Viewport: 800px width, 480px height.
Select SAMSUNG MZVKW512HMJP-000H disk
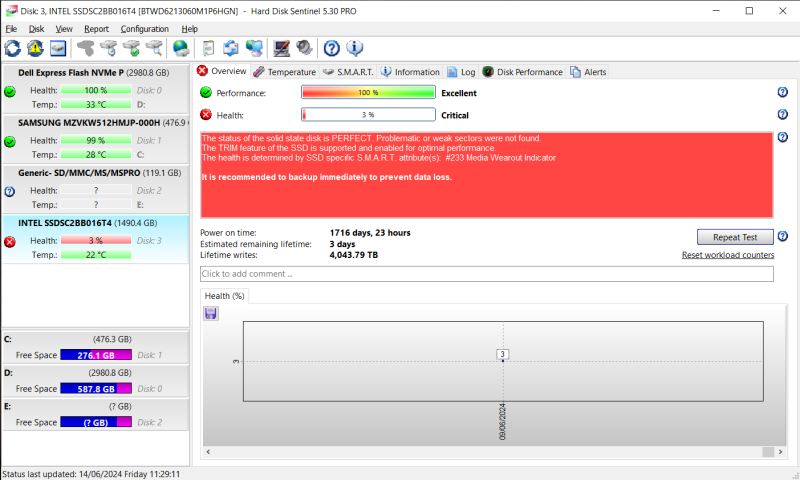coord(95,138)
